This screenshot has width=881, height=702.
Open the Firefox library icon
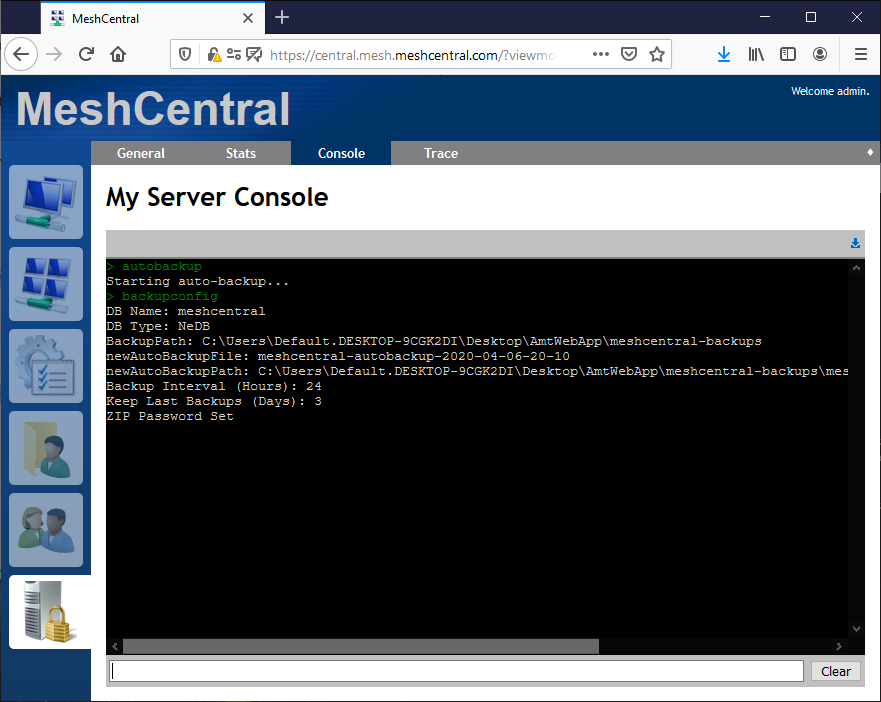(756, 55)
